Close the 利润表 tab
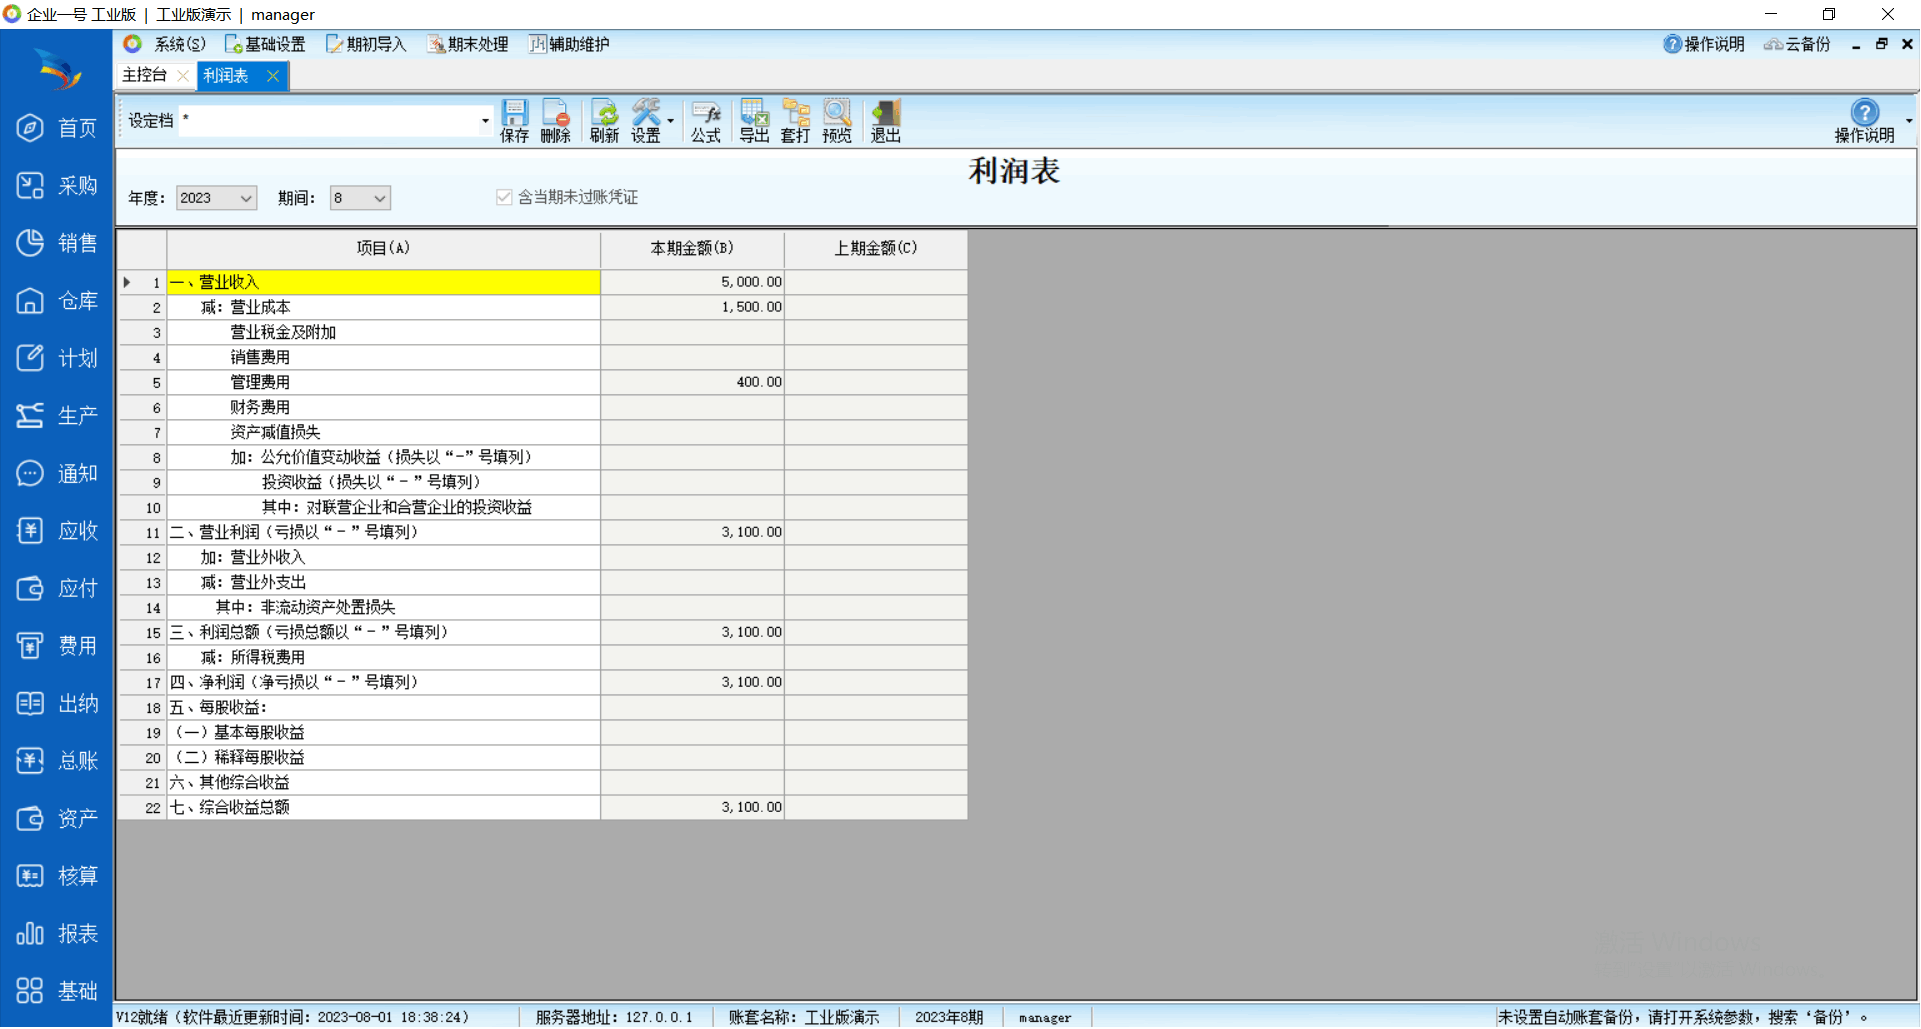The height and width of the screenshot is (1029, 1921). pos(272,76)
